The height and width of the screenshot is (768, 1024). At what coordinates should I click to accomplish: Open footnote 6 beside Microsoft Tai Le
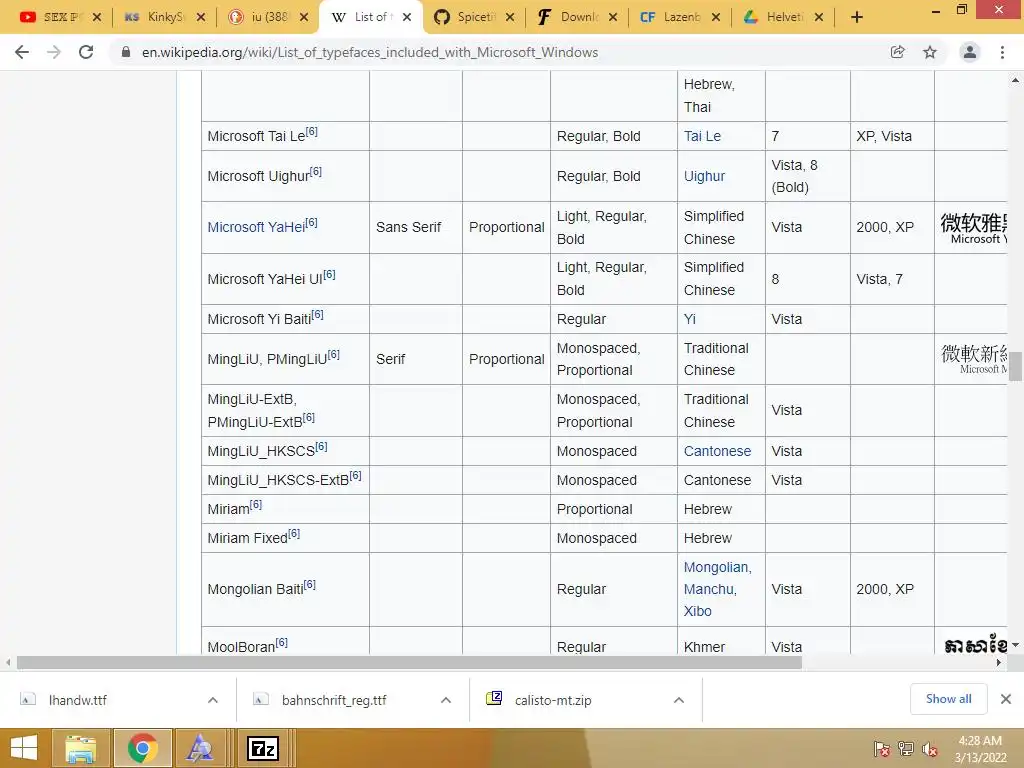(x=312, y=131)
